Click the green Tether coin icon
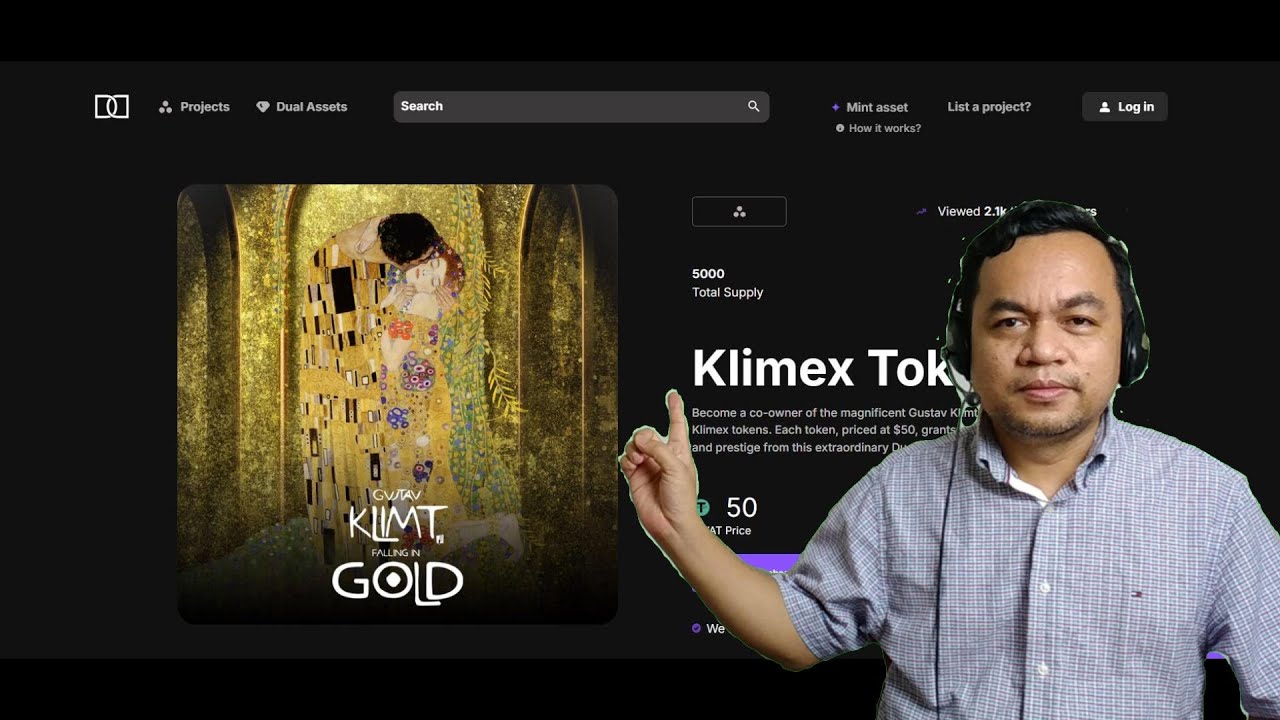Image resolution: width=1280 pixels, height=720 pixels. 702,508
